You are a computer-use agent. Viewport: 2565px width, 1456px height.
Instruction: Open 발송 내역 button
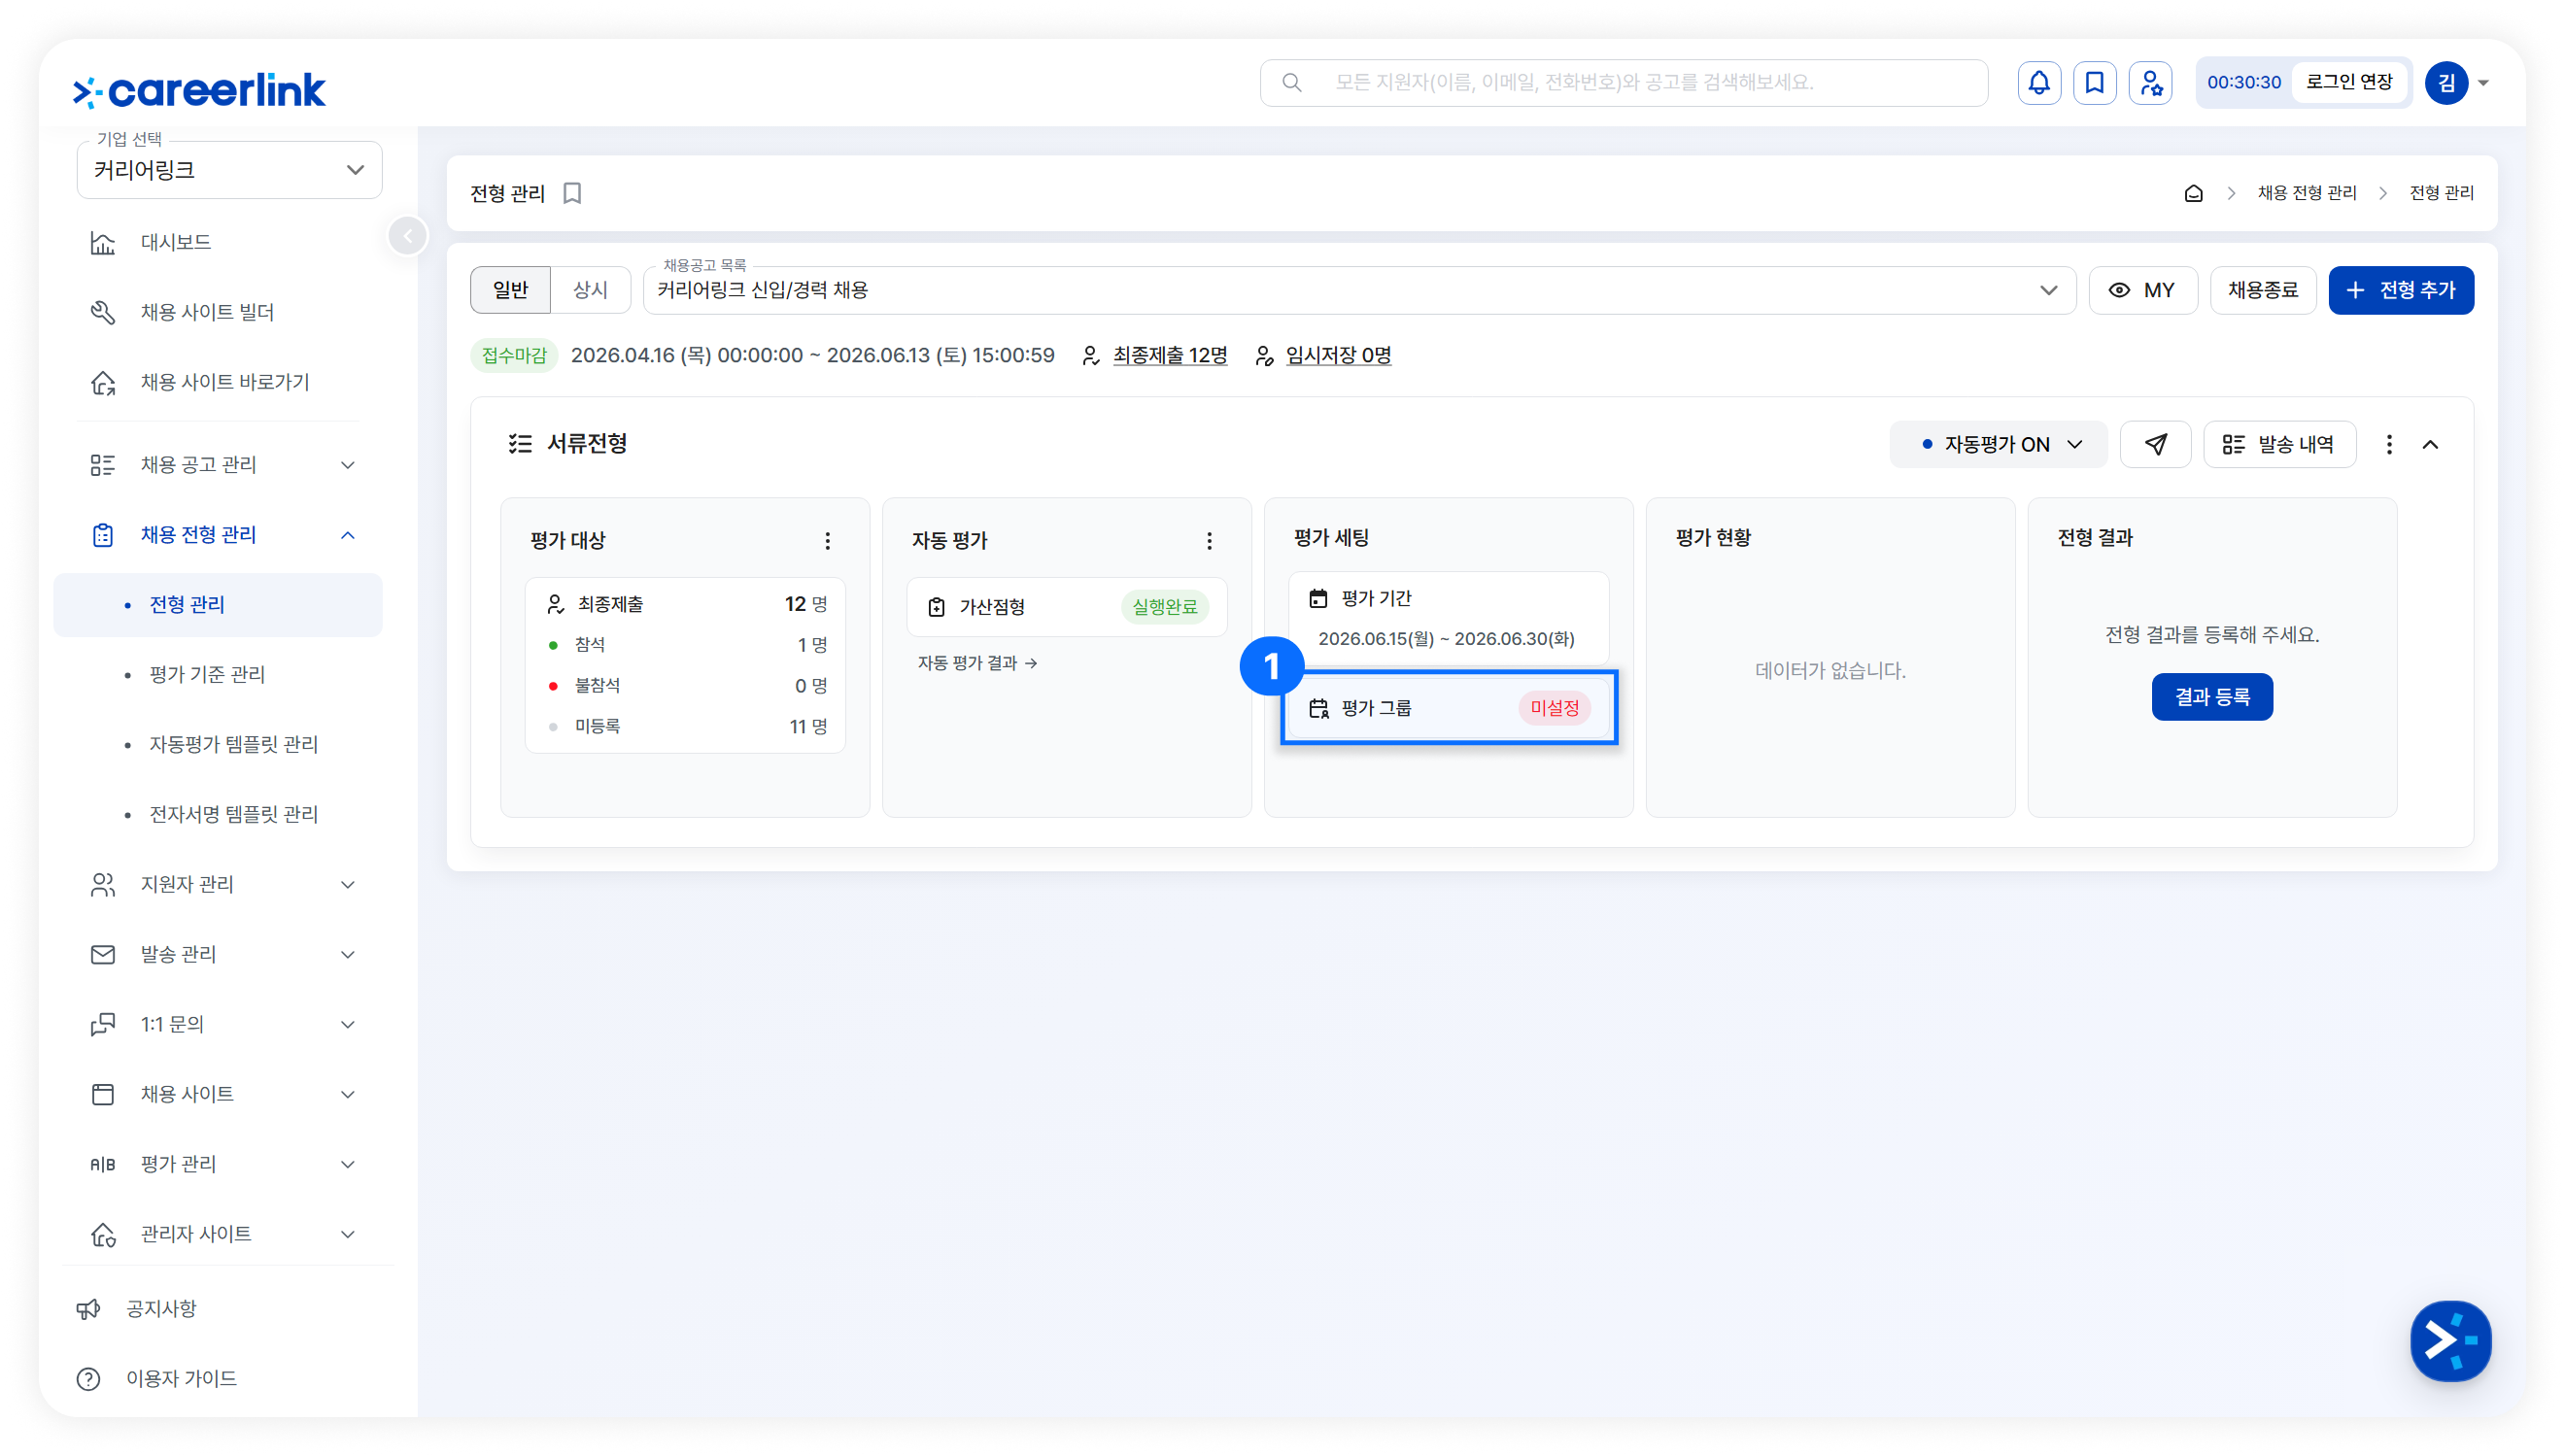click(x=2279, y=444)
